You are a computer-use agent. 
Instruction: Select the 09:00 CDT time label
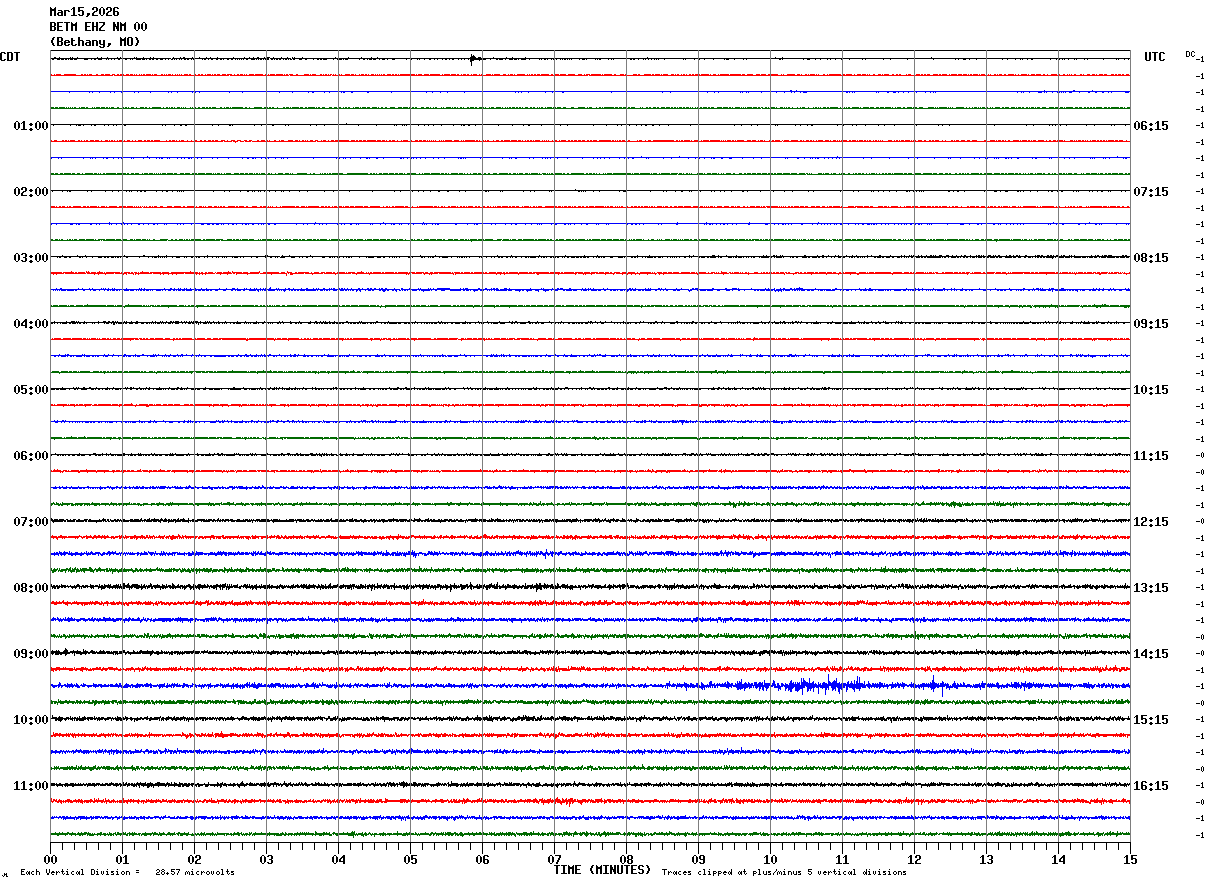click(x=31, y=653)
